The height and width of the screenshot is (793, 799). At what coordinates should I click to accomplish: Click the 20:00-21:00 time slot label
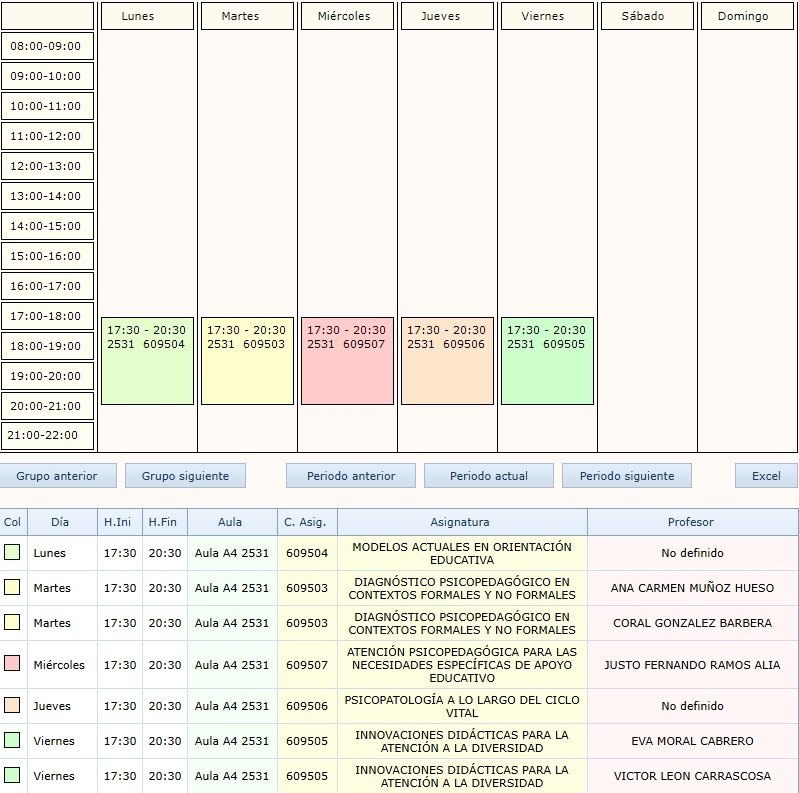click(x=47, y=406)
